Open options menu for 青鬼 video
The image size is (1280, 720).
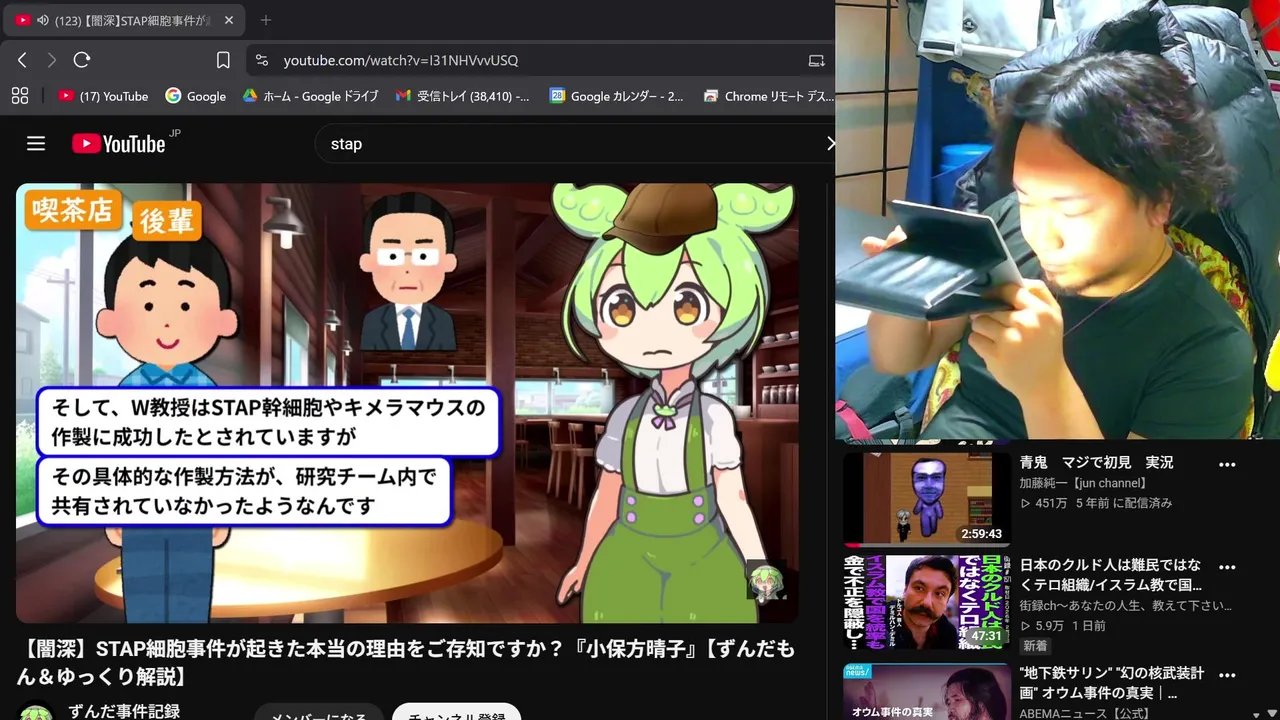(x=1227, y=464)
